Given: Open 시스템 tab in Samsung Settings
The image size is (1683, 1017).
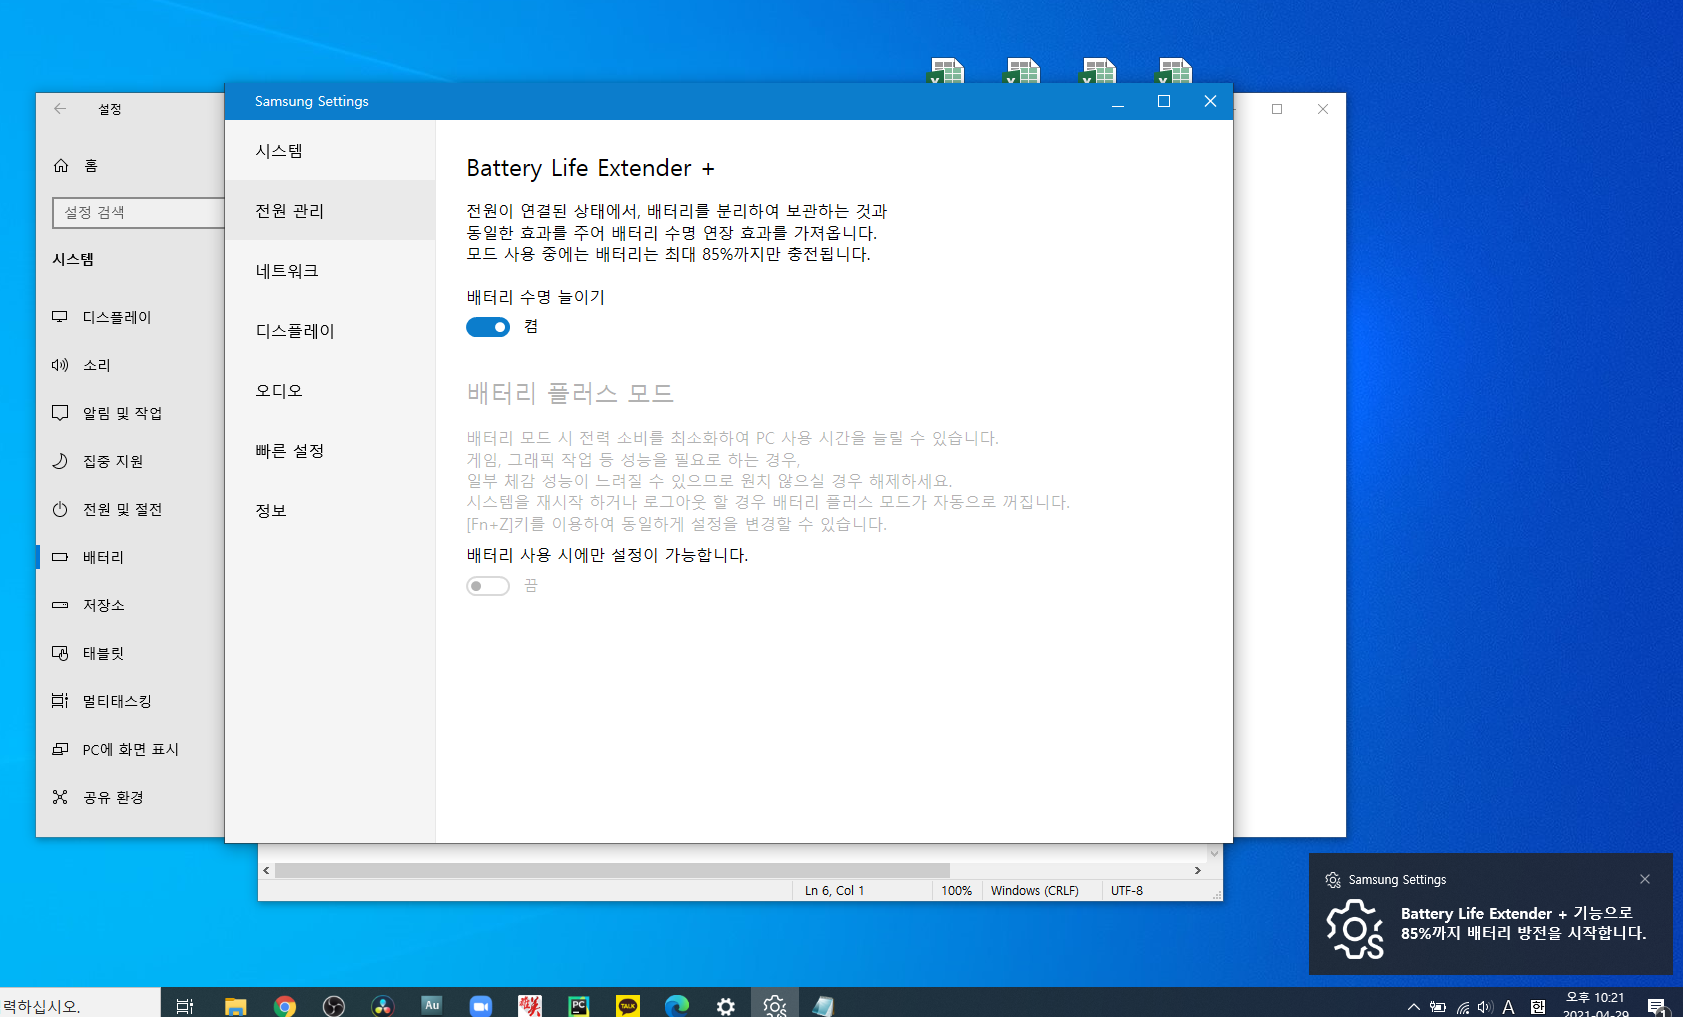Looking at the screenshot, I should click(330, 150).
